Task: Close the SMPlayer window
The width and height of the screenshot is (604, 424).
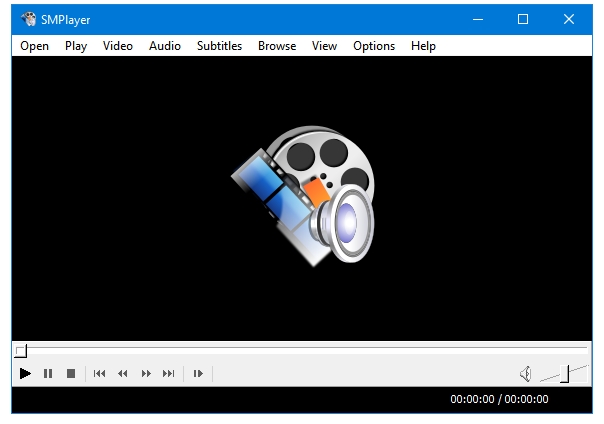Action: pos(569,19)
